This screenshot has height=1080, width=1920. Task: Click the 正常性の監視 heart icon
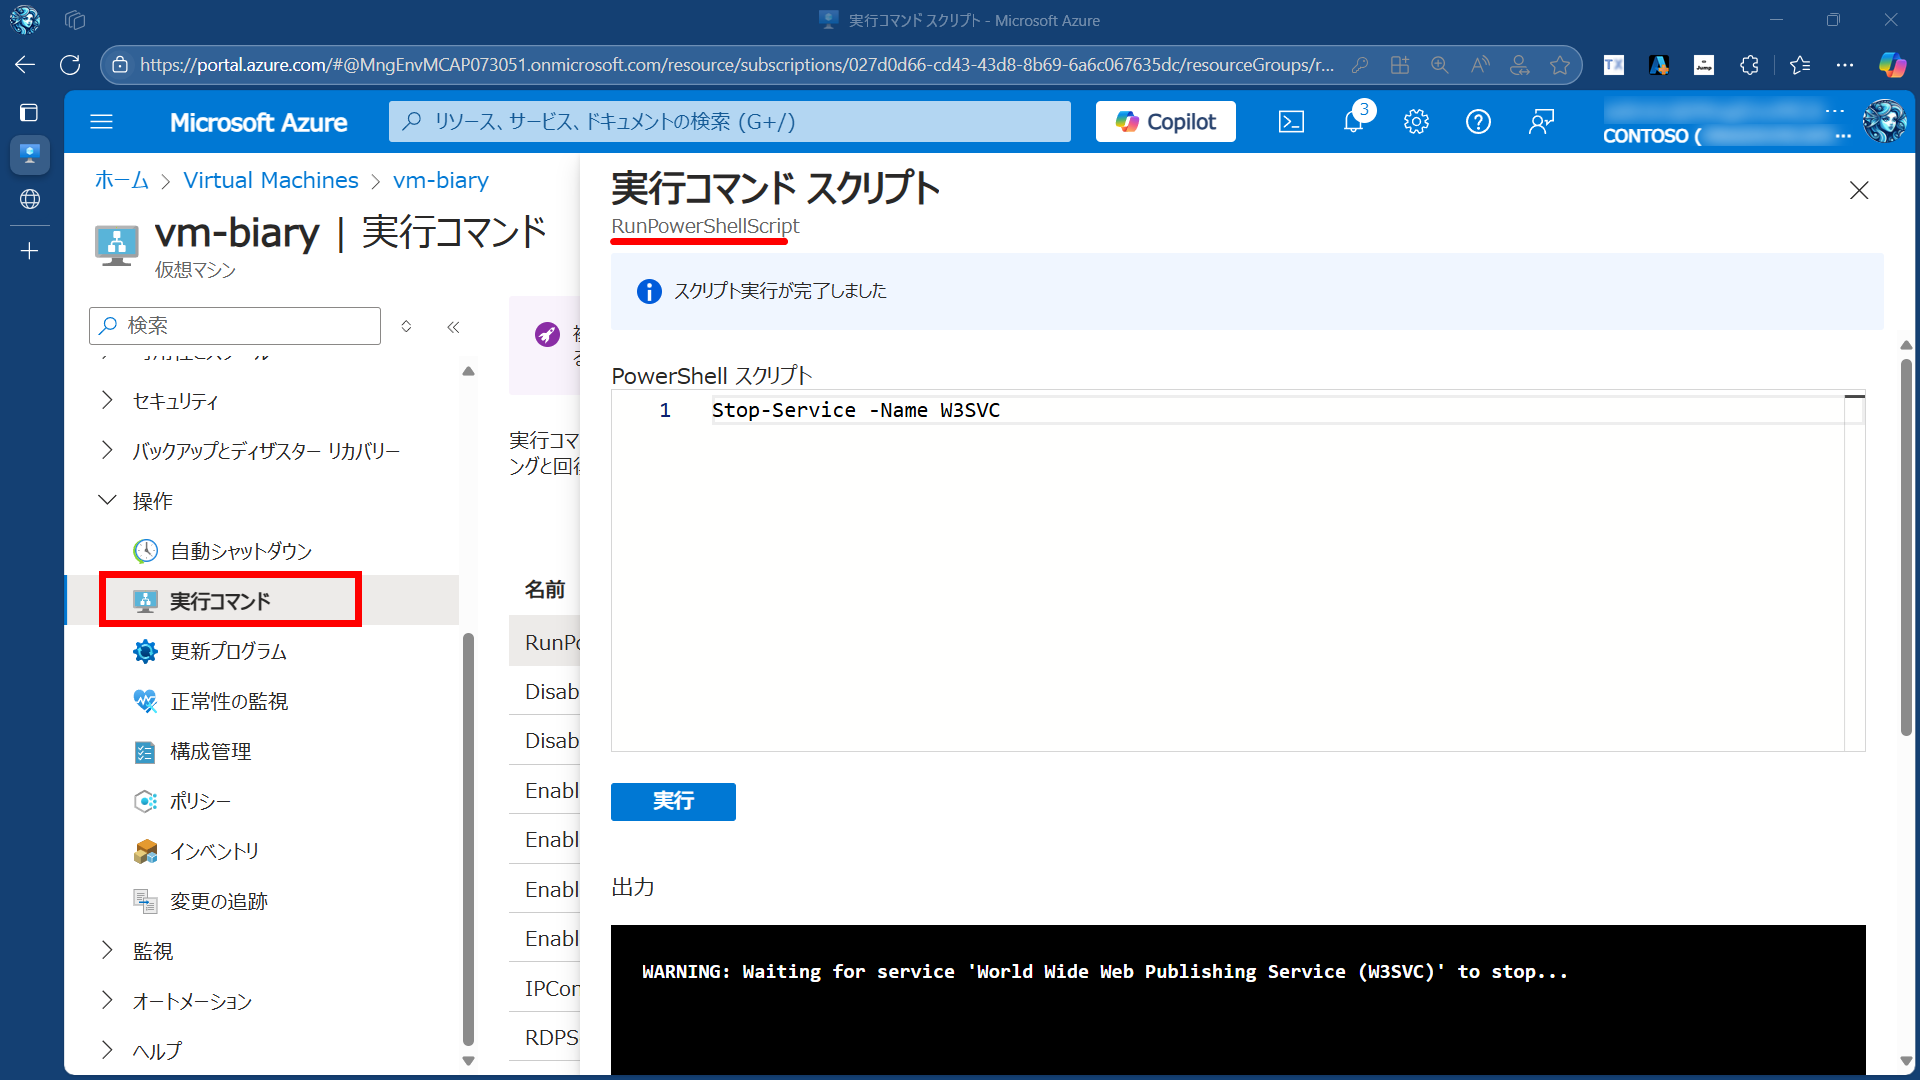tap(146, 701)
